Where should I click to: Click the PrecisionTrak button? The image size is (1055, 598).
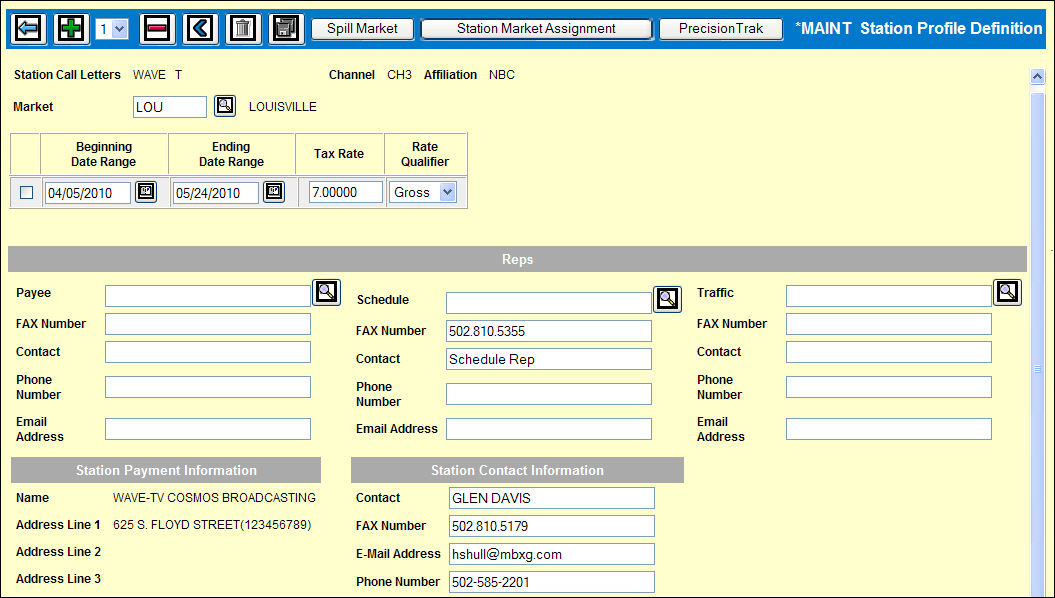(721, 29)
